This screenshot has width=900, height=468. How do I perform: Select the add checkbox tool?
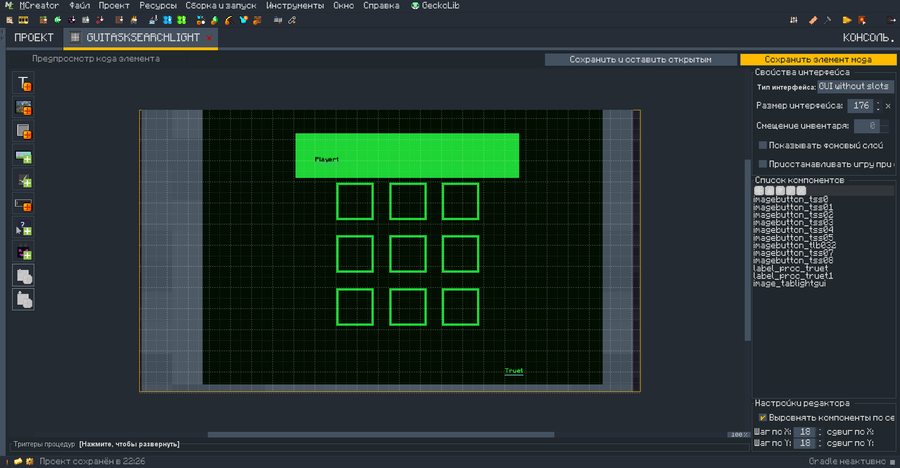(24, 180)
